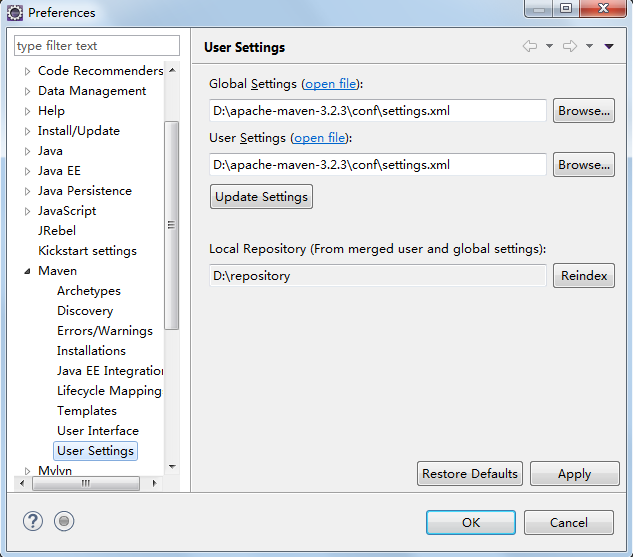The width and height of the screenshot is (633, 557).
Task: Open the back history dropdown arrow
Action: tap(549, 47)
